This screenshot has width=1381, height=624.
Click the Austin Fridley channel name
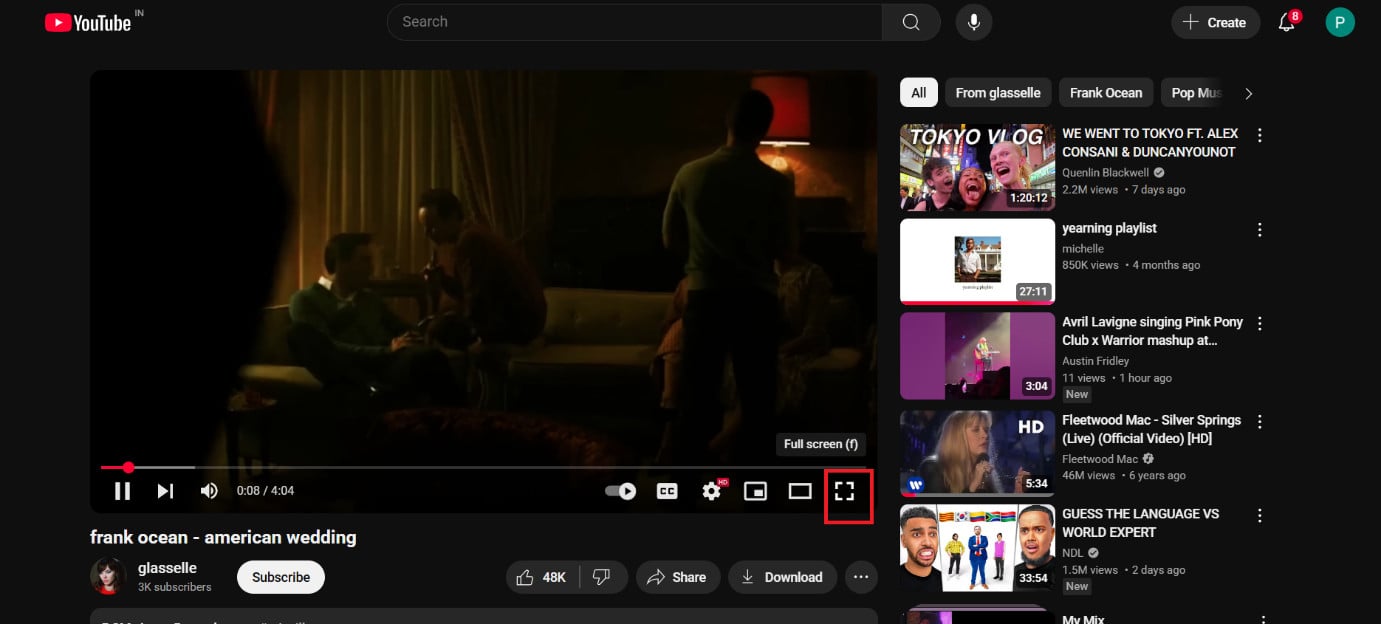1095,361
